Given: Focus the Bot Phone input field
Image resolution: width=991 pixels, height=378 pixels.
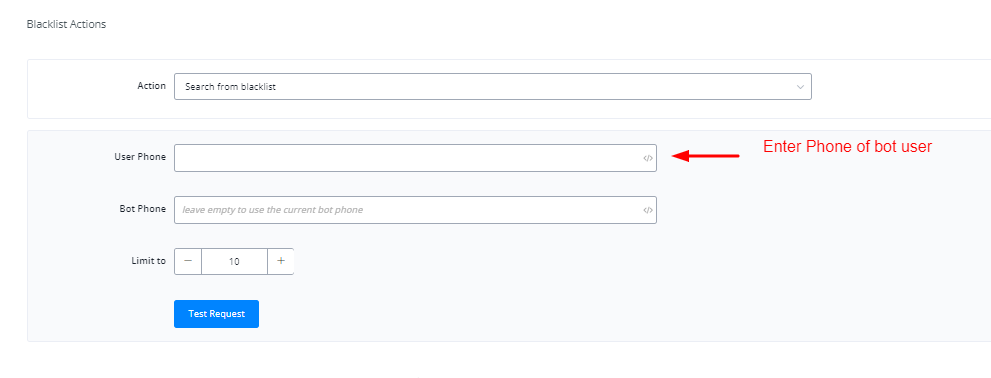Looking at the screenshot, I should pos(415,210).
